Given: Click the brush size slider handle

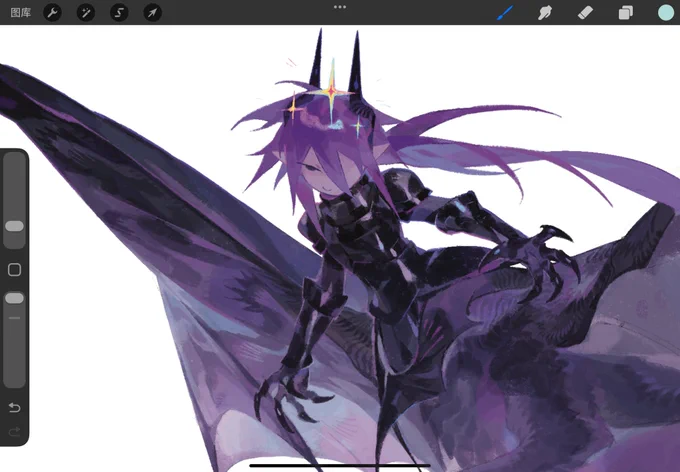Looking at the screenshot, I should click(x=14, y=226).
